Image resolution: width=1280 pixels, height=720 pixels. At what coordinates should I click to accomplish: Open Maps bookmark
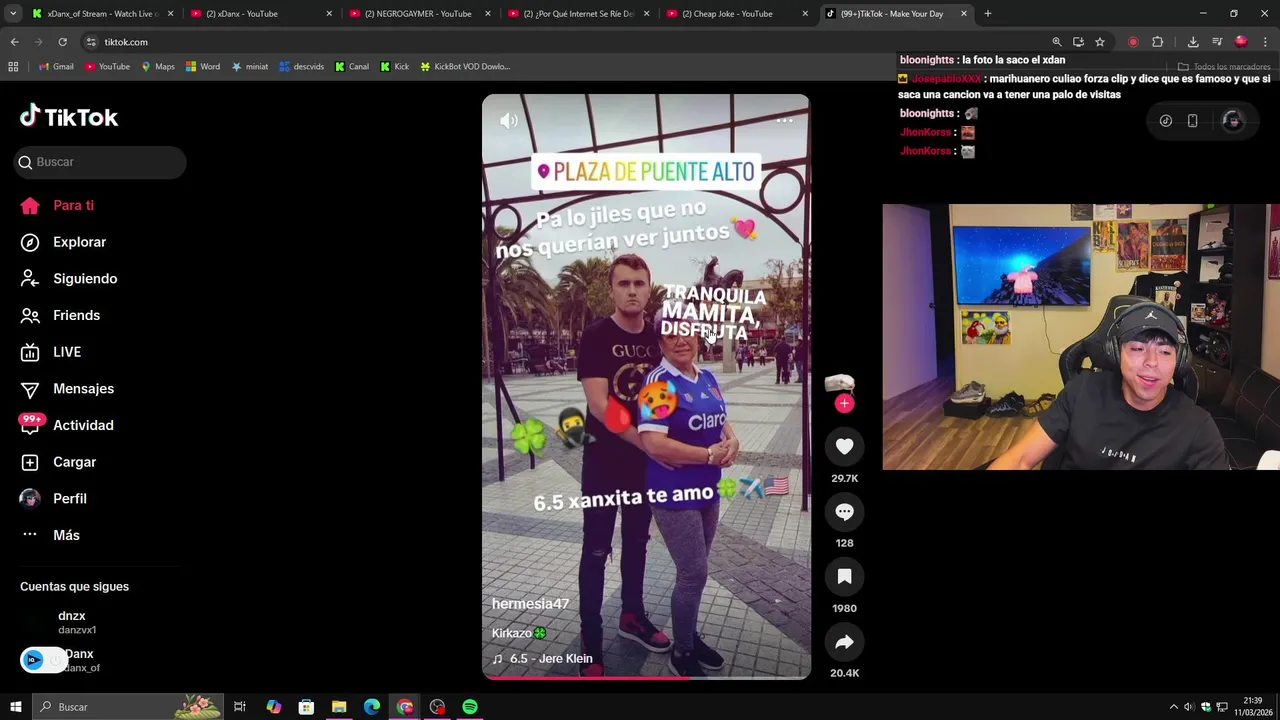158,67
